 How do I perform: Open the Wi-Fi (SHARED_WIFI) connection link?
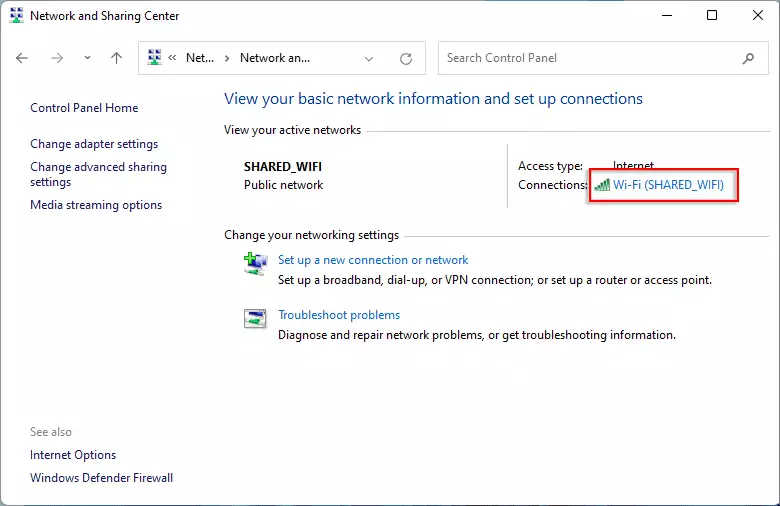click(x=668, y=185)
